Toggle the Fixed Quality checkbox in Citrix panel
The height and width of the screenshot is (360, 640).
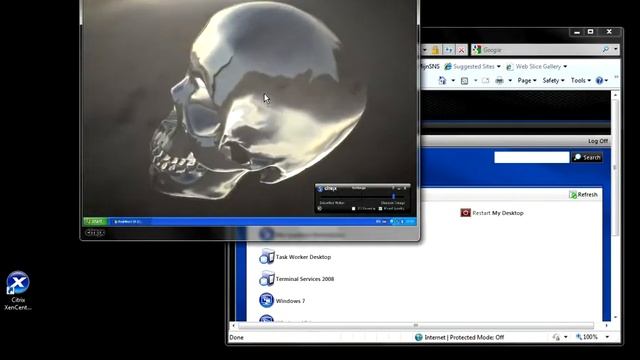click(x=380, y=209)
